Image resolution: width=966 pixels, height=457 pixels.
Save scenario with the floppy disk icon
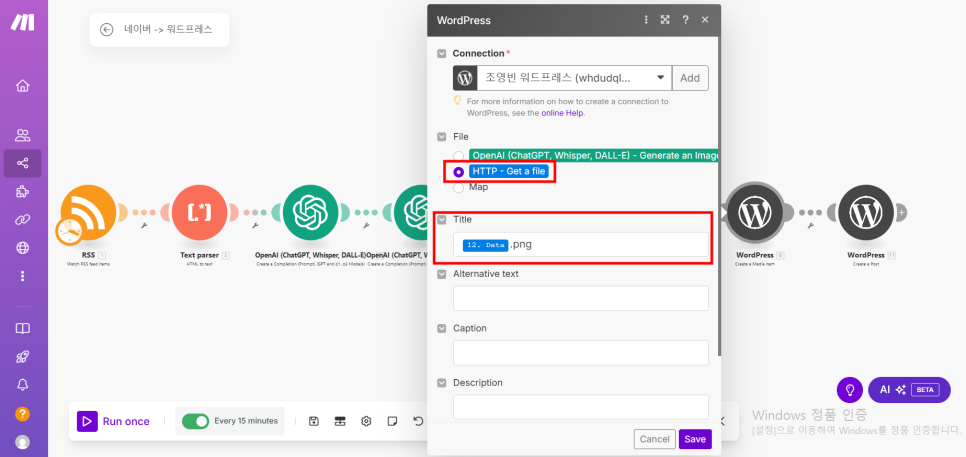pos(314,421)
